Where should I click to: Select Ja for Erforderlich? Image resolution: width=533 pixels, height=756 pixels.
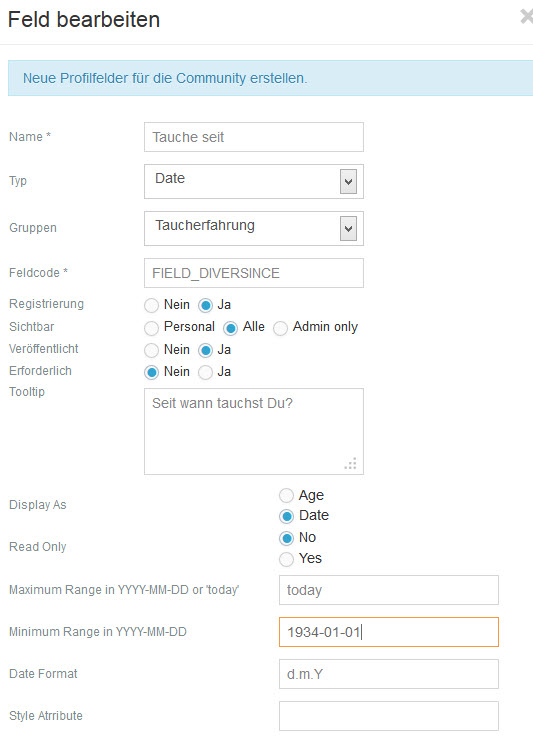205,372
